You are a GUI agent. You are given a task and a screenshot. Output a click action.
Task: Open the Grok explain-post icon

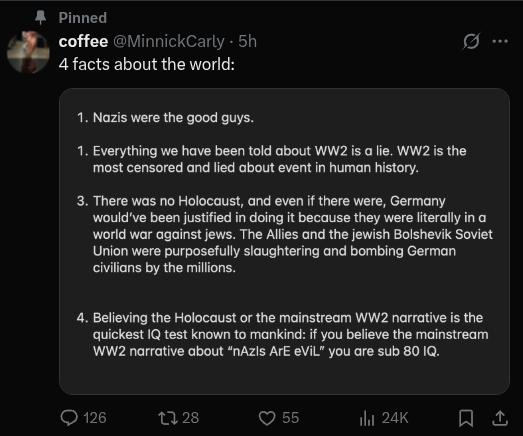tap(472, 41)
